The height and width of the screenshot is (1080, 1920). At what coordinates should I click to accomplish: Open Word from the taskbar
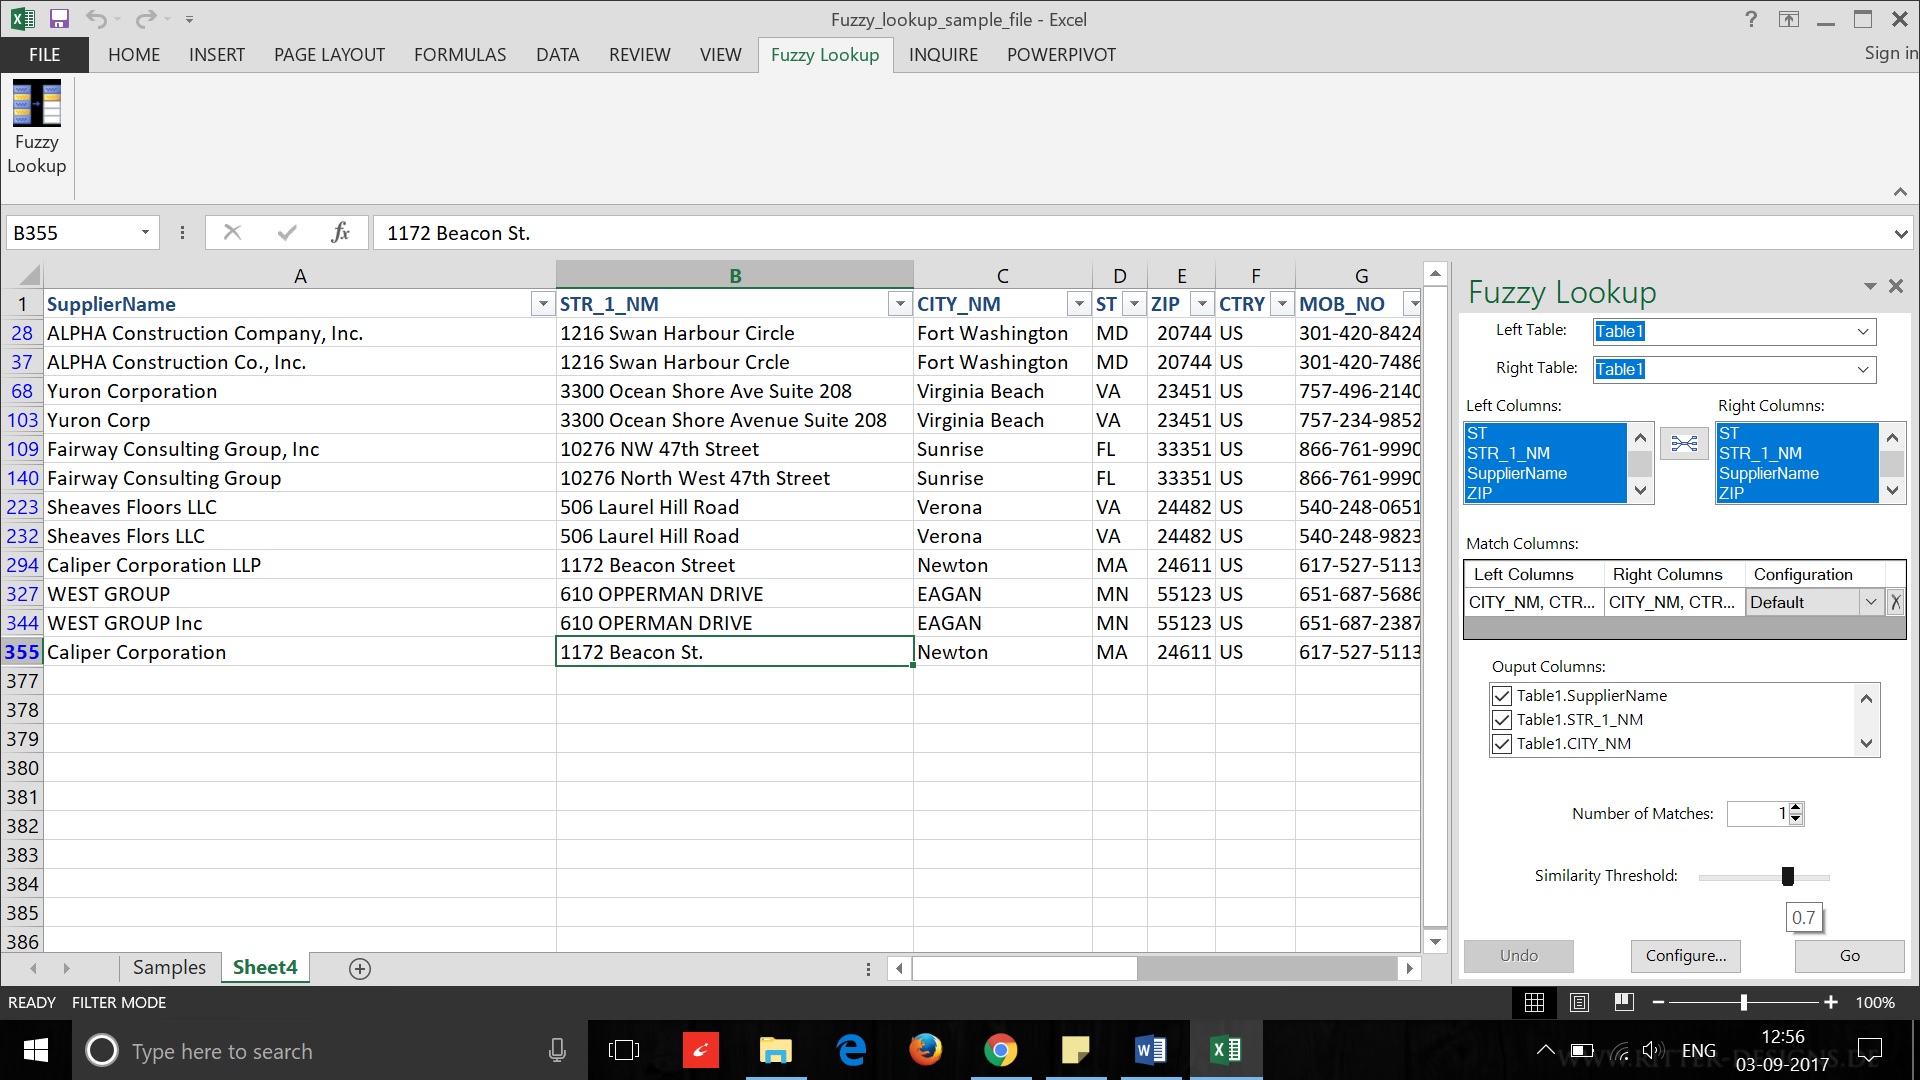coord(1150,1050)
